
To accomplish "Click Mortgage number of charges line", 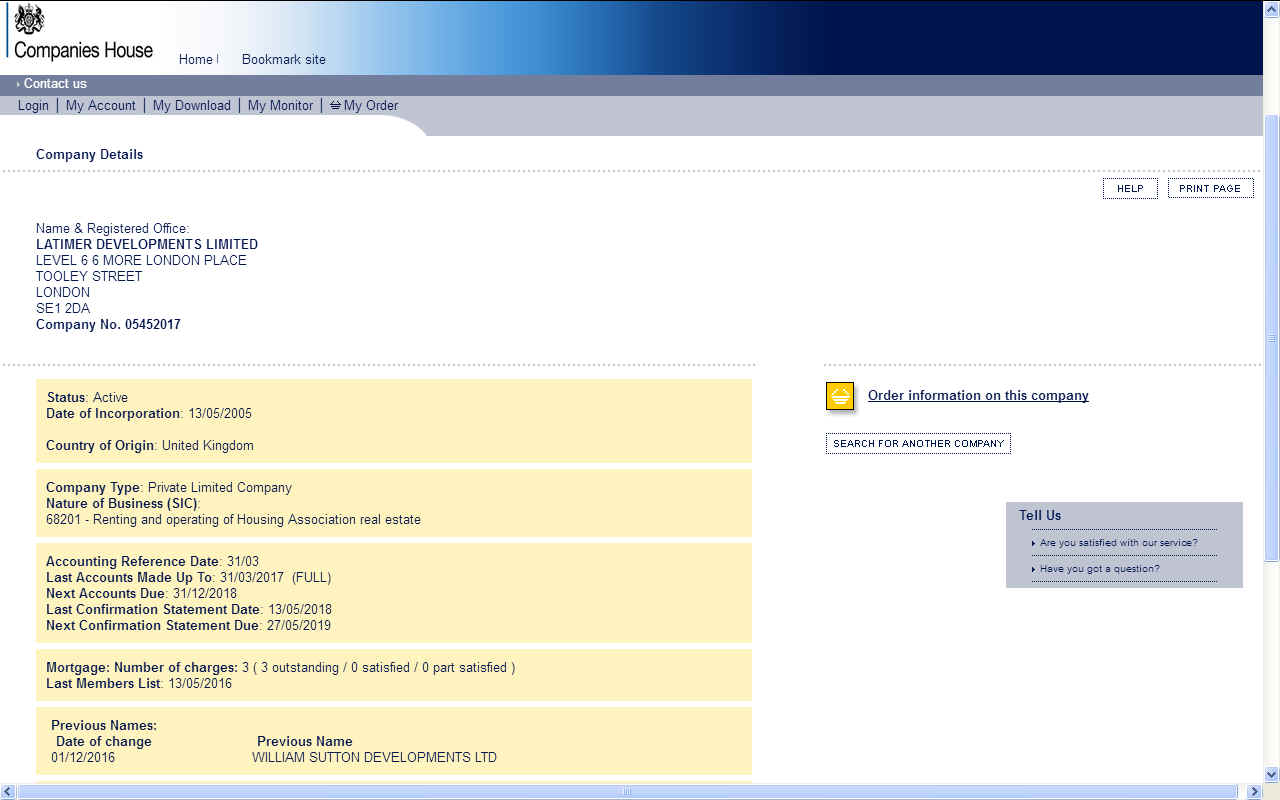I will pos(281,668).
